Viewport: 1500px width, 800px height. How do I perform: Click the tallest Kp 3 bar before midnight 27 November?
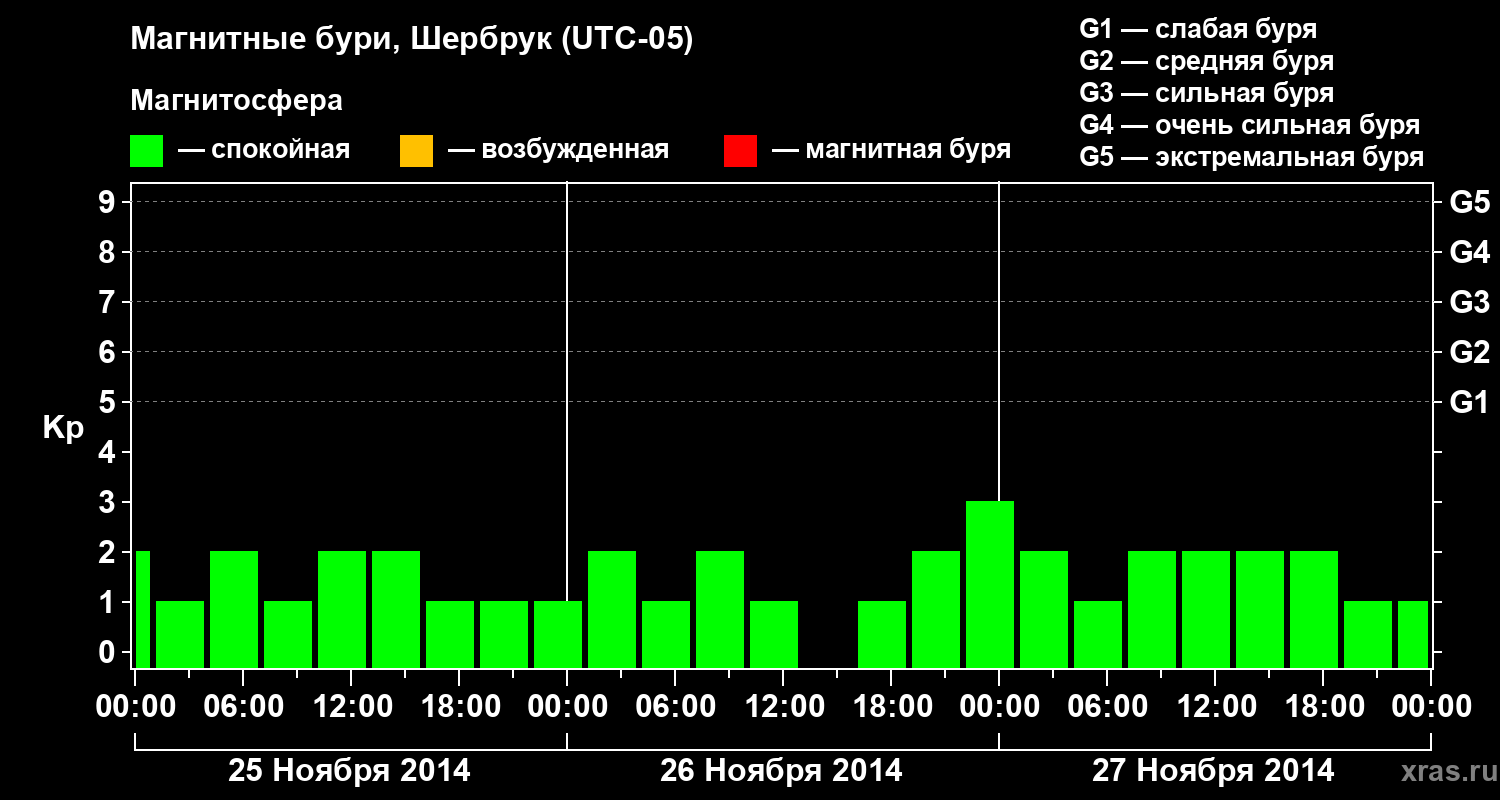click(x=990, y=584)
